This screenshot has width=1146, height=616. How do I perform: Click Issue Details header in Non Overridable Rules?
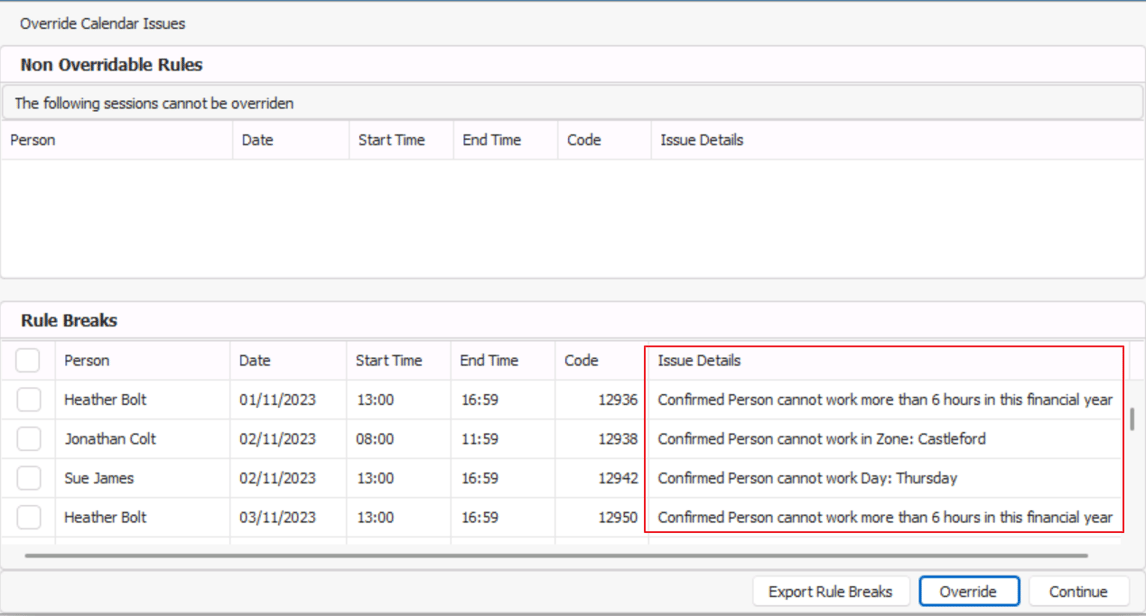coord(702,140)
